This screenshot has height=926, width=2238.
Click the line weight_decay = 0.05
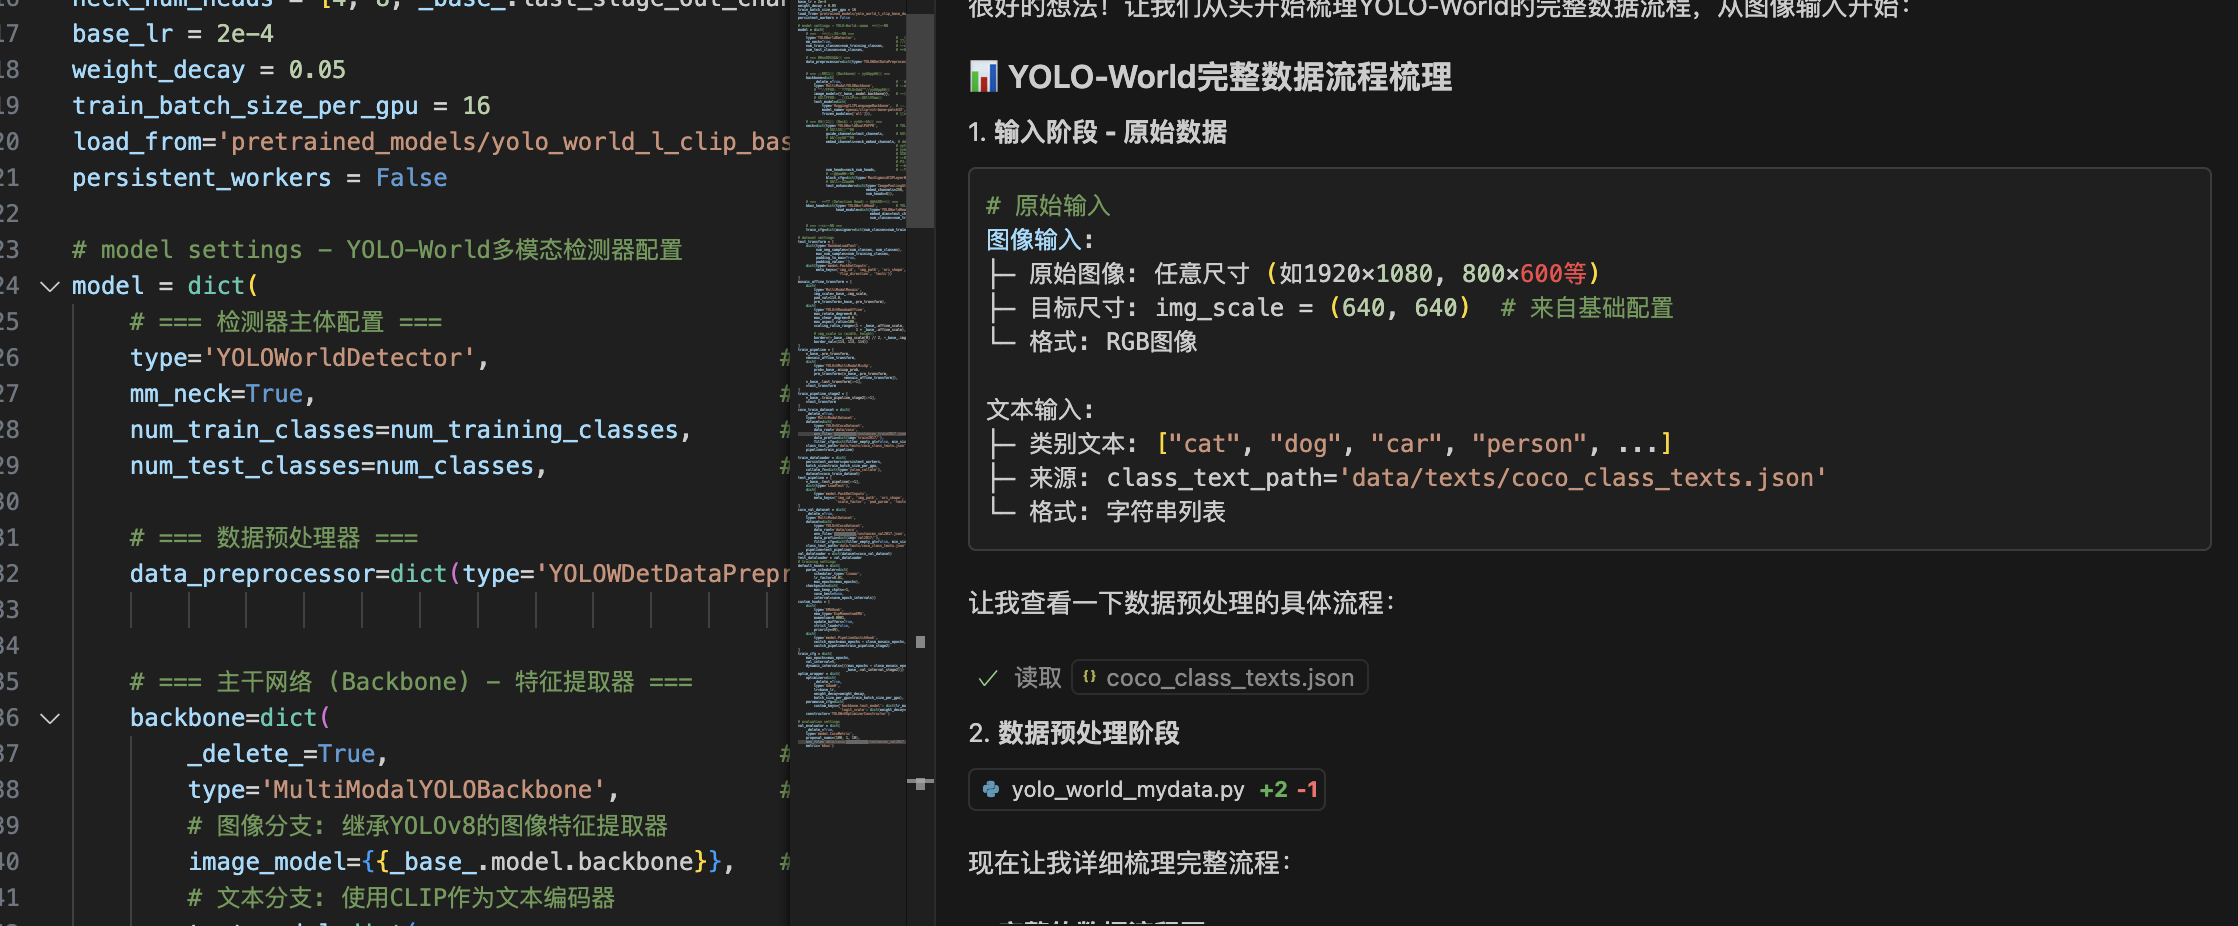click(208, 70)
